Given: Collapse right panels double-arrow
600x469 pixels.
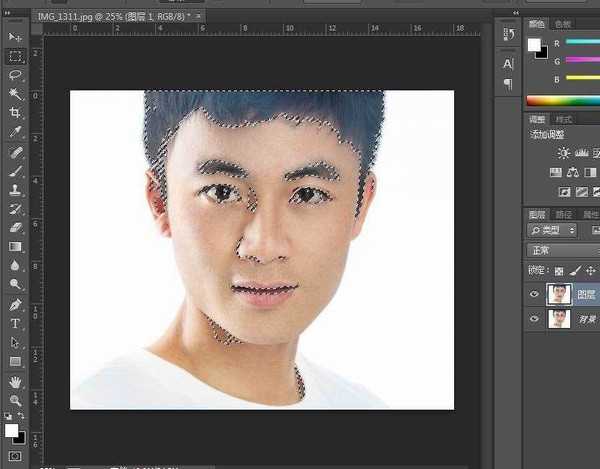Looking at the screenshot, I should [x=516, y=13].
